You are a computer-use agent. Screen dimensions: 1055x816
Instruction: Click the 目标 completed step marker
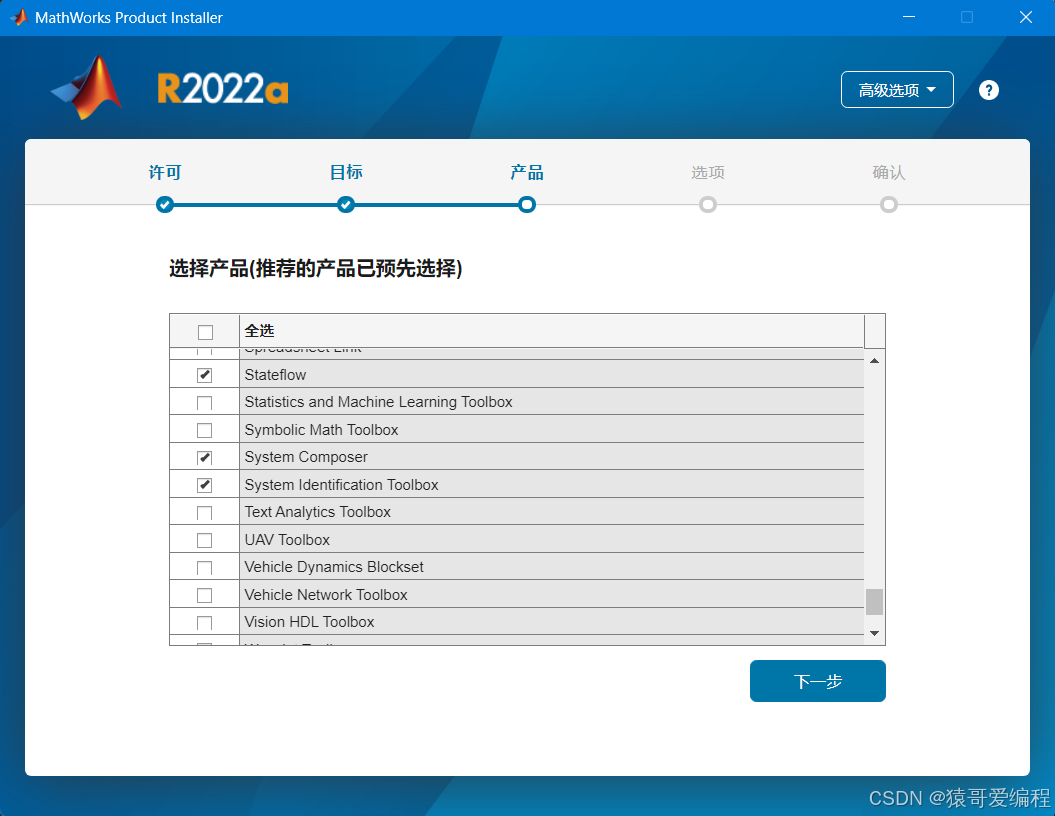(346, 205)
